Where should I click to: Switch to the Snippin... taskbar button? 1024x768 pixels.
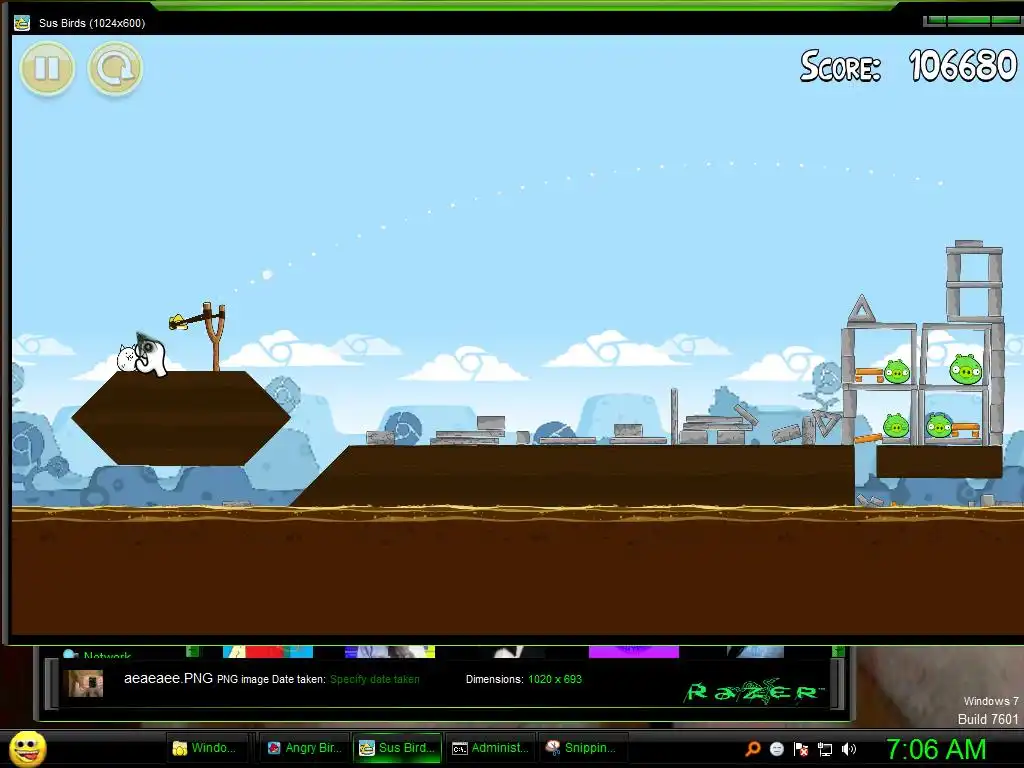[583, 748]
